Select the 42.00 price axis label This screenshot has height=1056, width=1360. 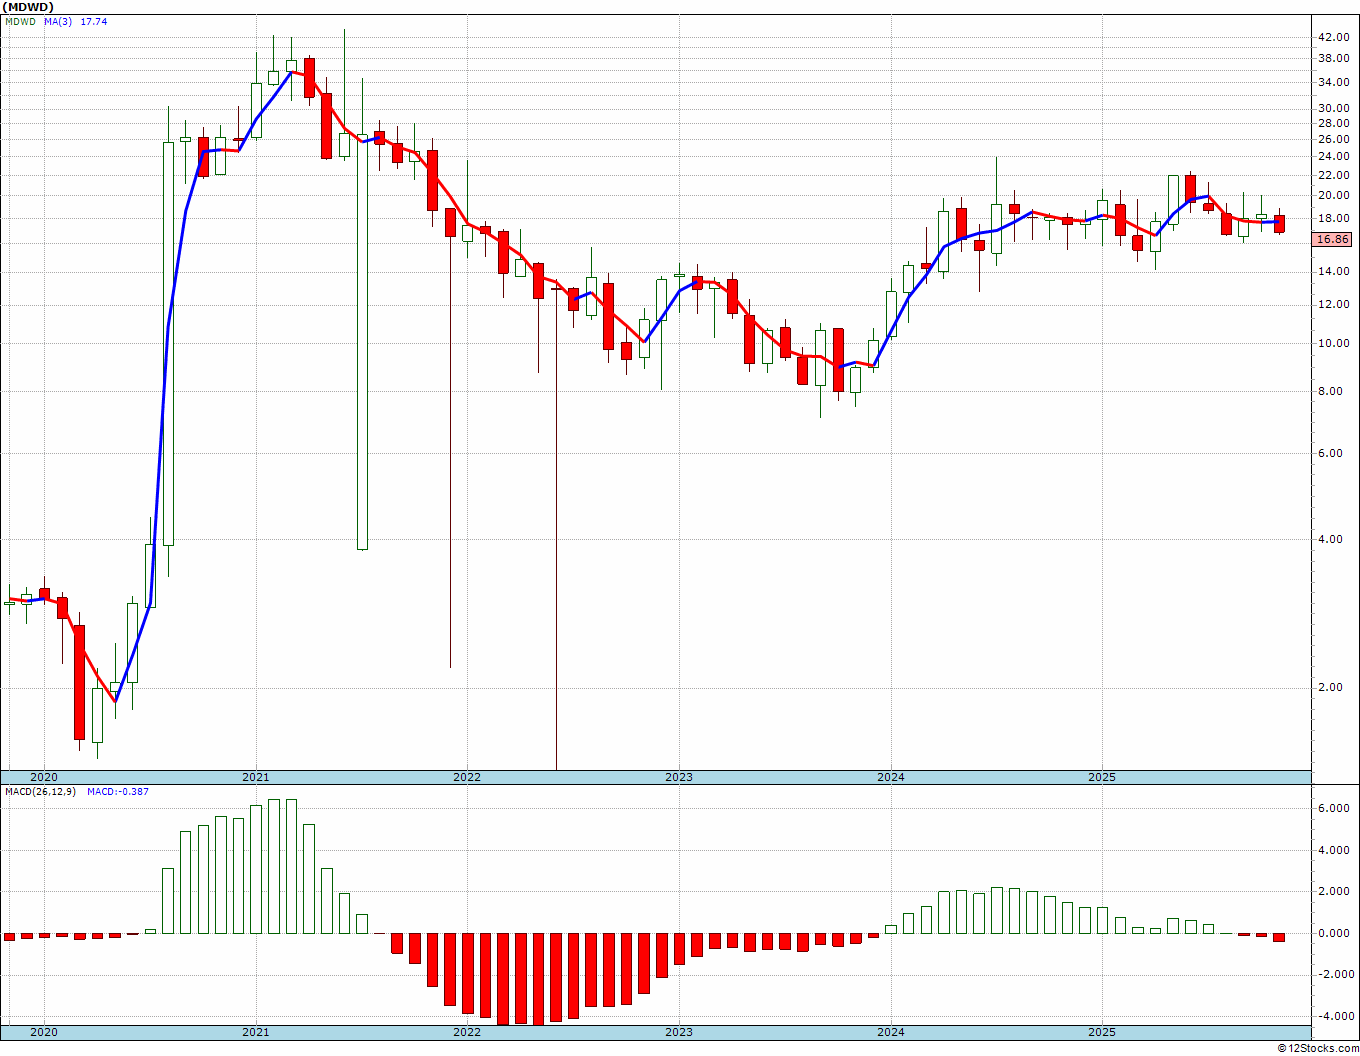[x=1334, y=37]
